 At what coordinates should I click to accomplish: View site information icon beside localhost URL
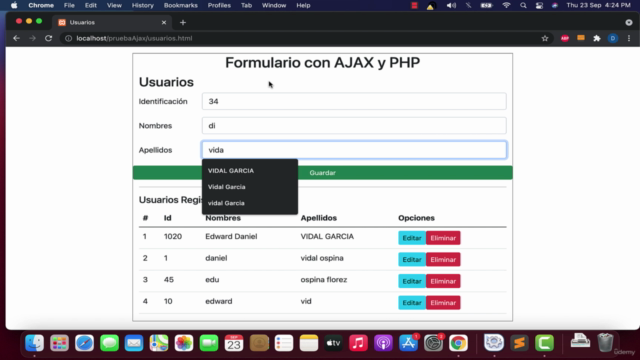coord(69,38)
